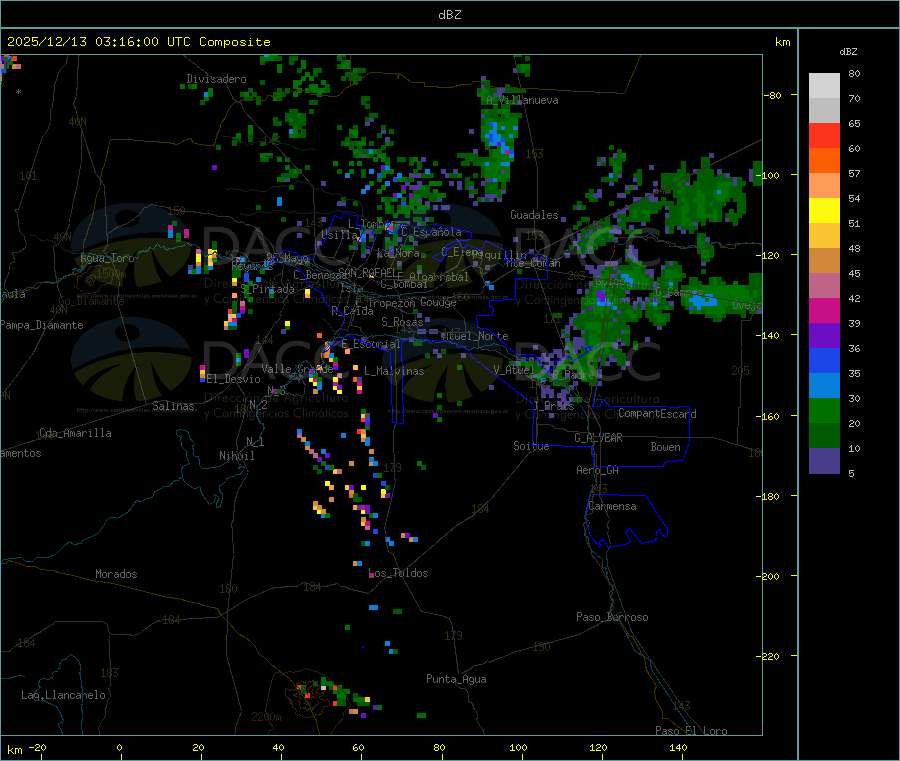Image resolution: width=900 pixels, height=761 pixels.
Task: Click the Paso_Barroso map label
Action: (612, 618)
